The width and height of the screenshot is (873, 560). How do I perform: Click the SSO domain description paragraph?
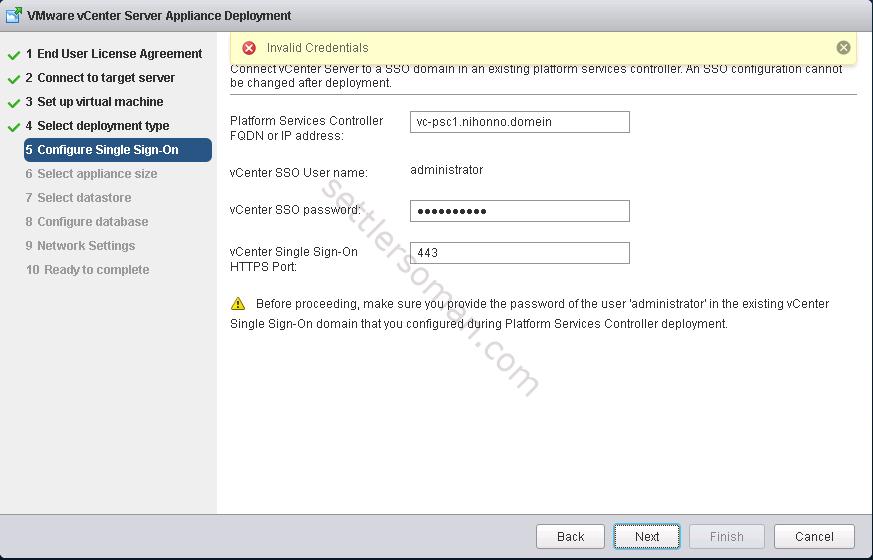click(536, 76)
